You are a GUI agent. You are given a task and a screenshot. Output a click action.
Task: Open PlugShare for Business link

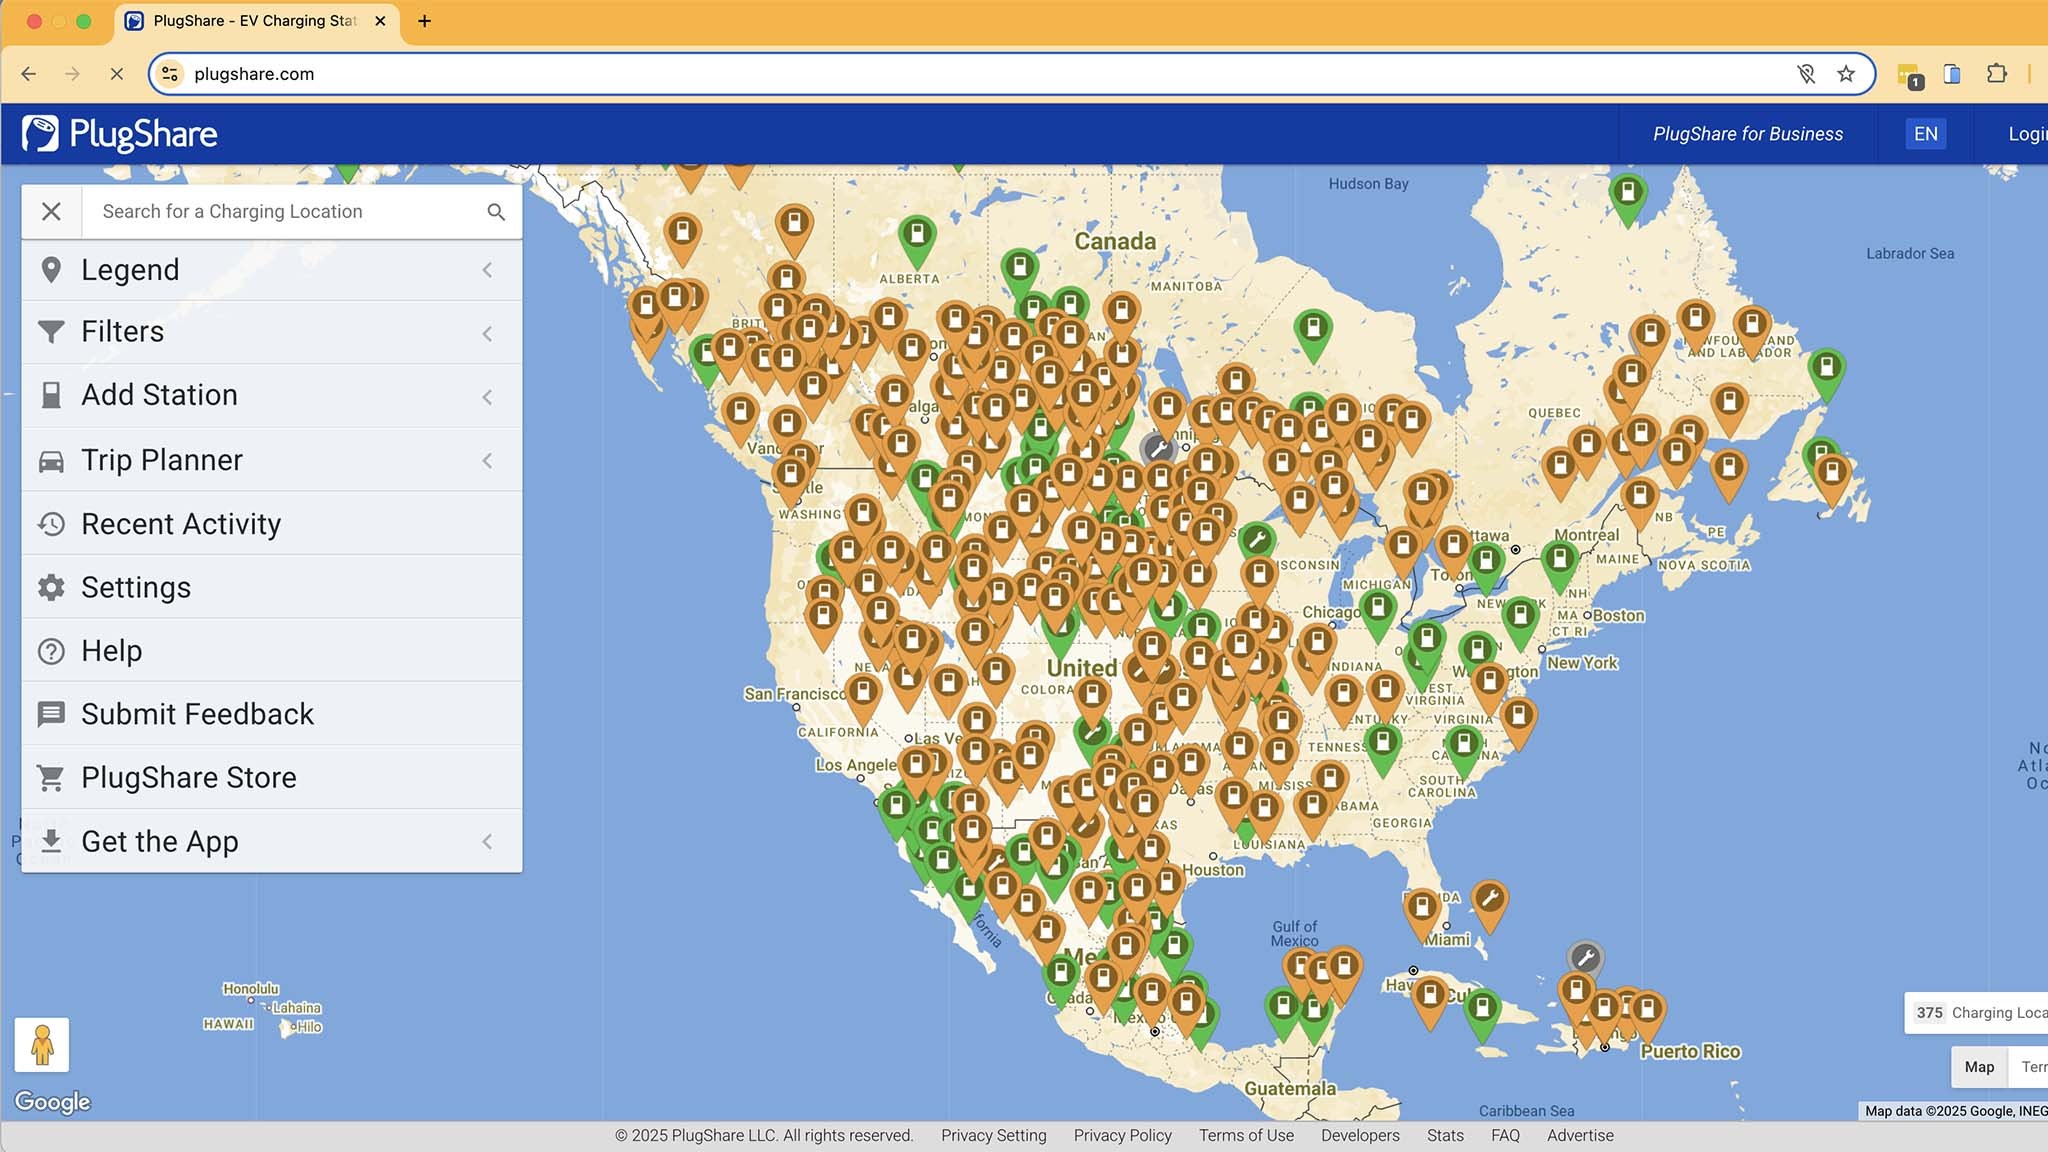(1747, 134)
